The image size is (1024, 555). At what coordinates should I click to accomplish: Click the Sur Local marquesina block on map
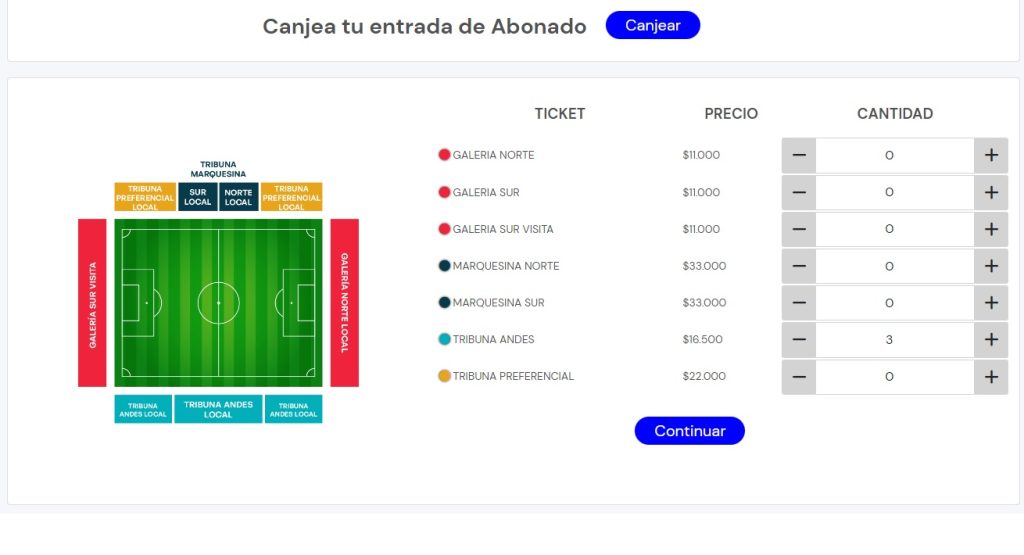click(198, 197)
